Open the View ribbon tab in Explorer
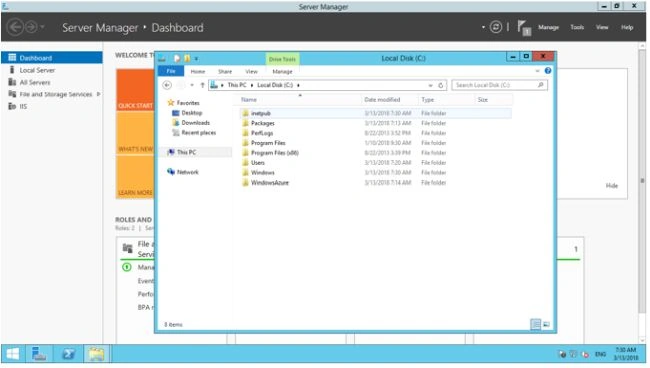The image size is (650, 368). click(251, 72)
